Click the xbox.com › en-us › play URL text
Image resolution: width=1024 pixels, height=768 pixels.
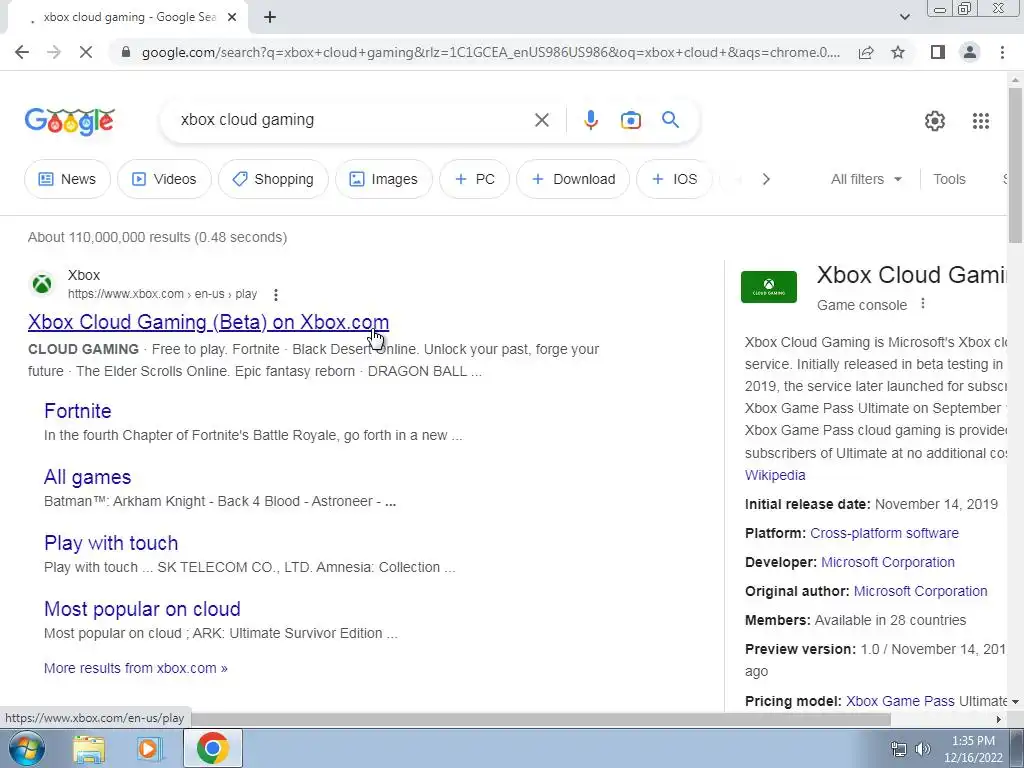tap(163, 294)
